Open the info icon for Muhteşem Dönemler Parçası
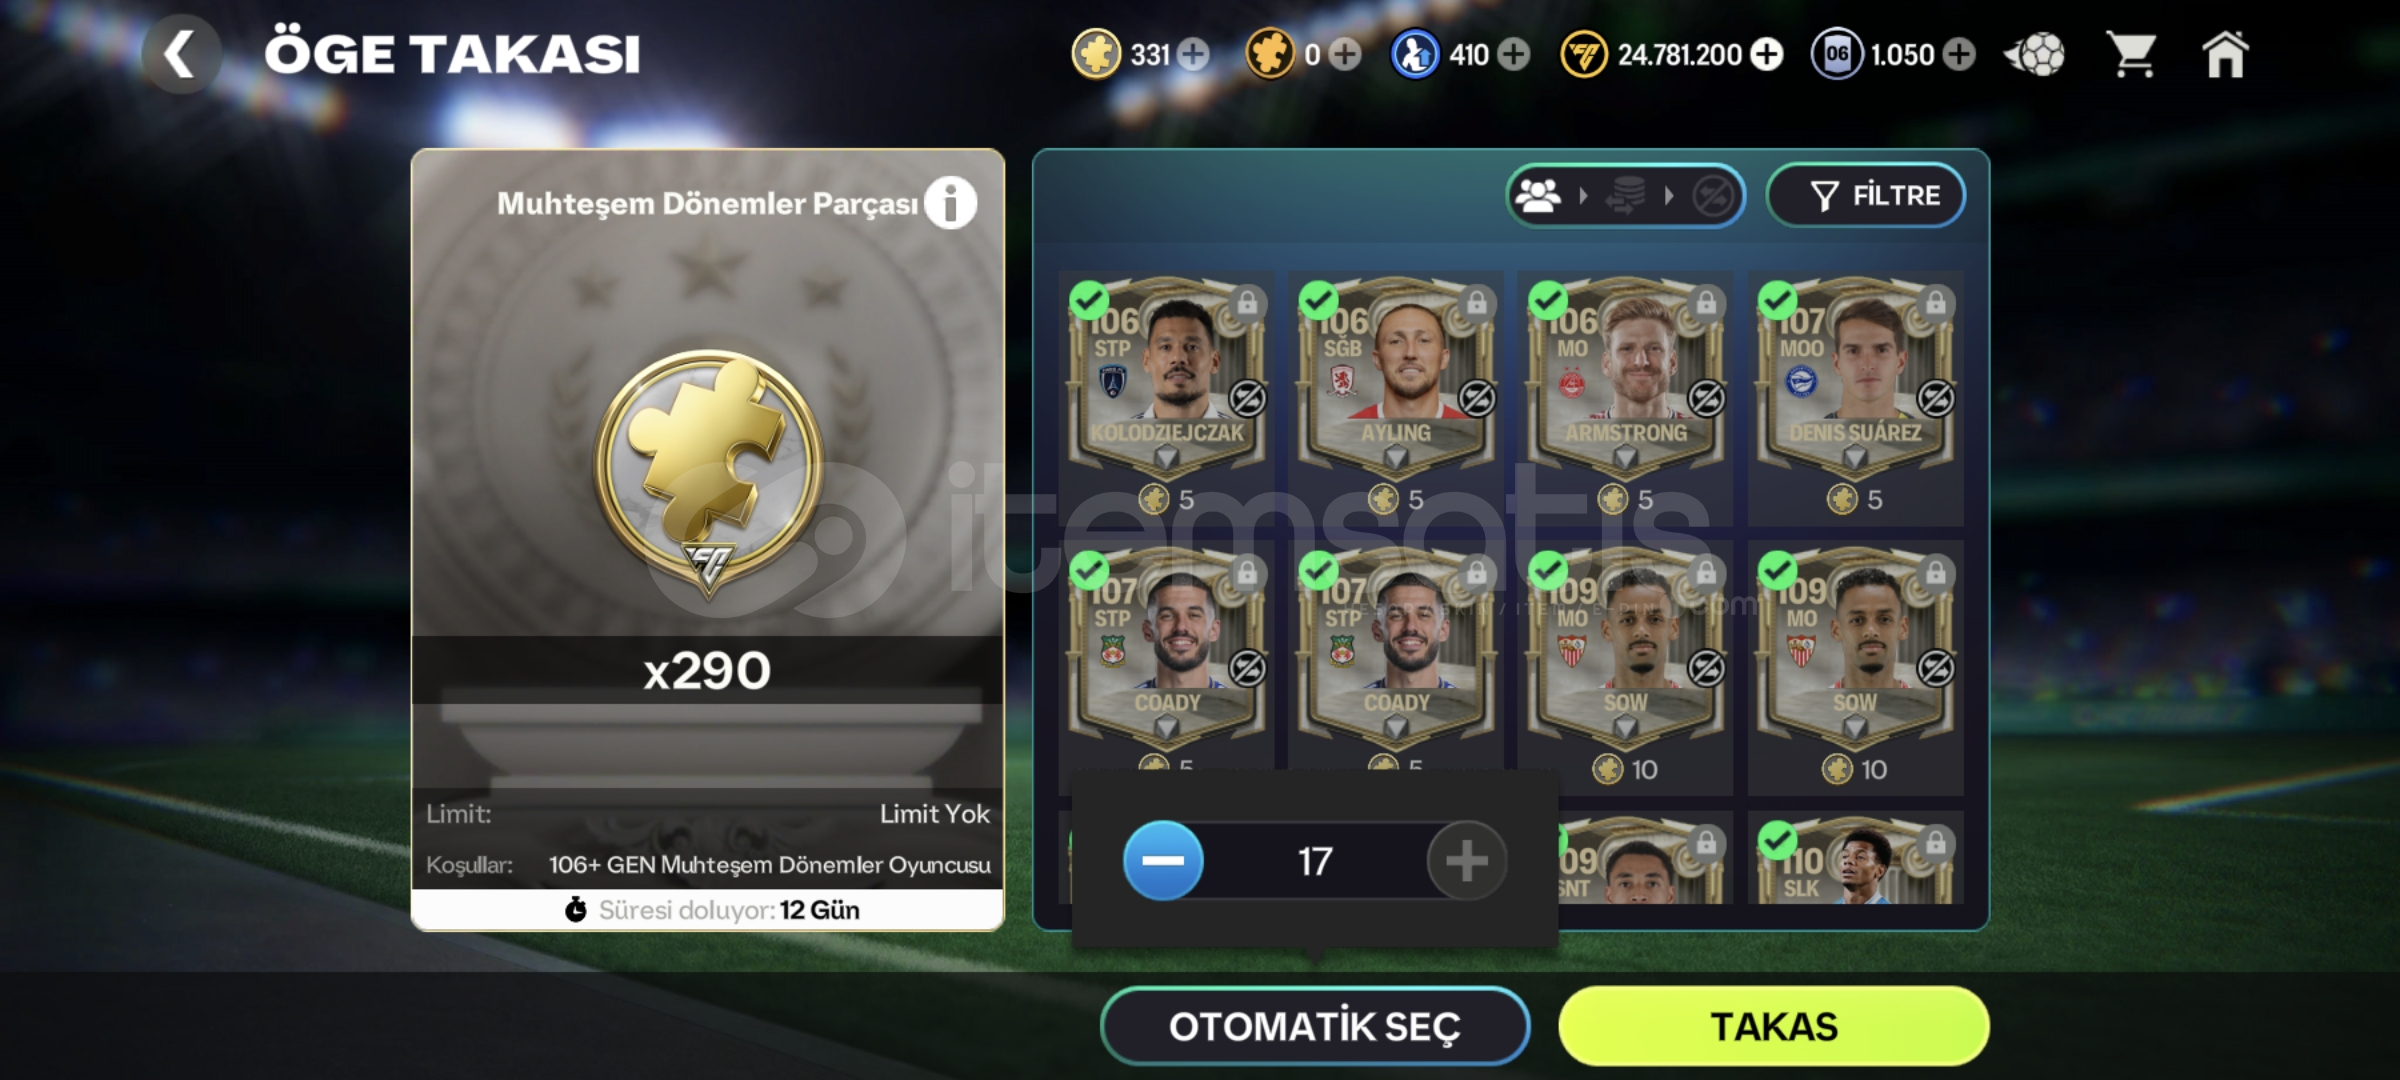2400x1080 pixels. (950, 203)
